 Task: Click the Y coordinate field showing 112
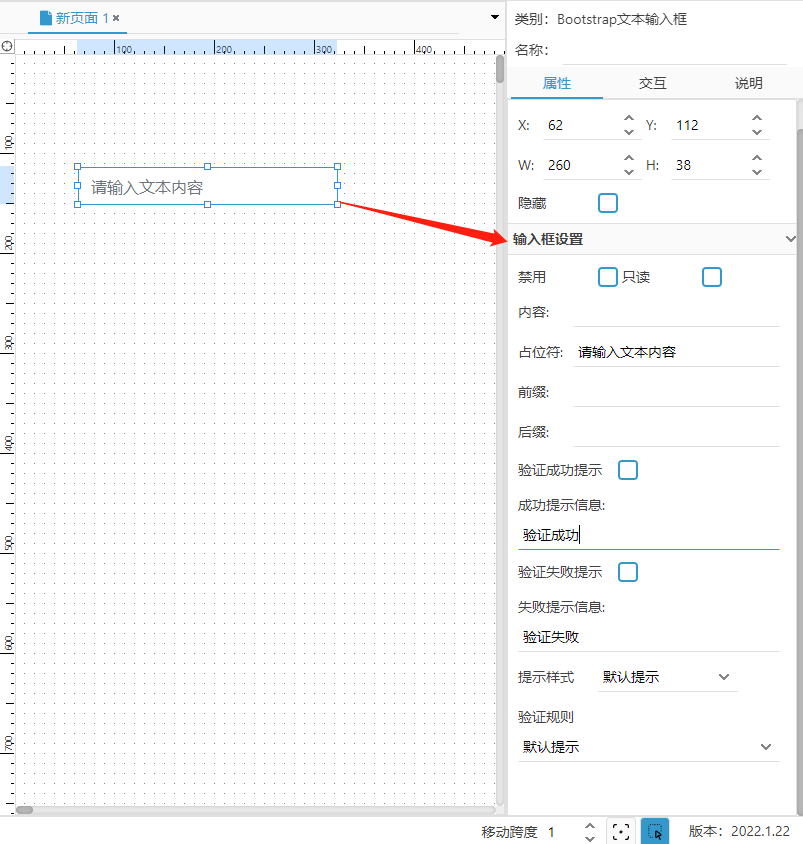tap(710, 125)
